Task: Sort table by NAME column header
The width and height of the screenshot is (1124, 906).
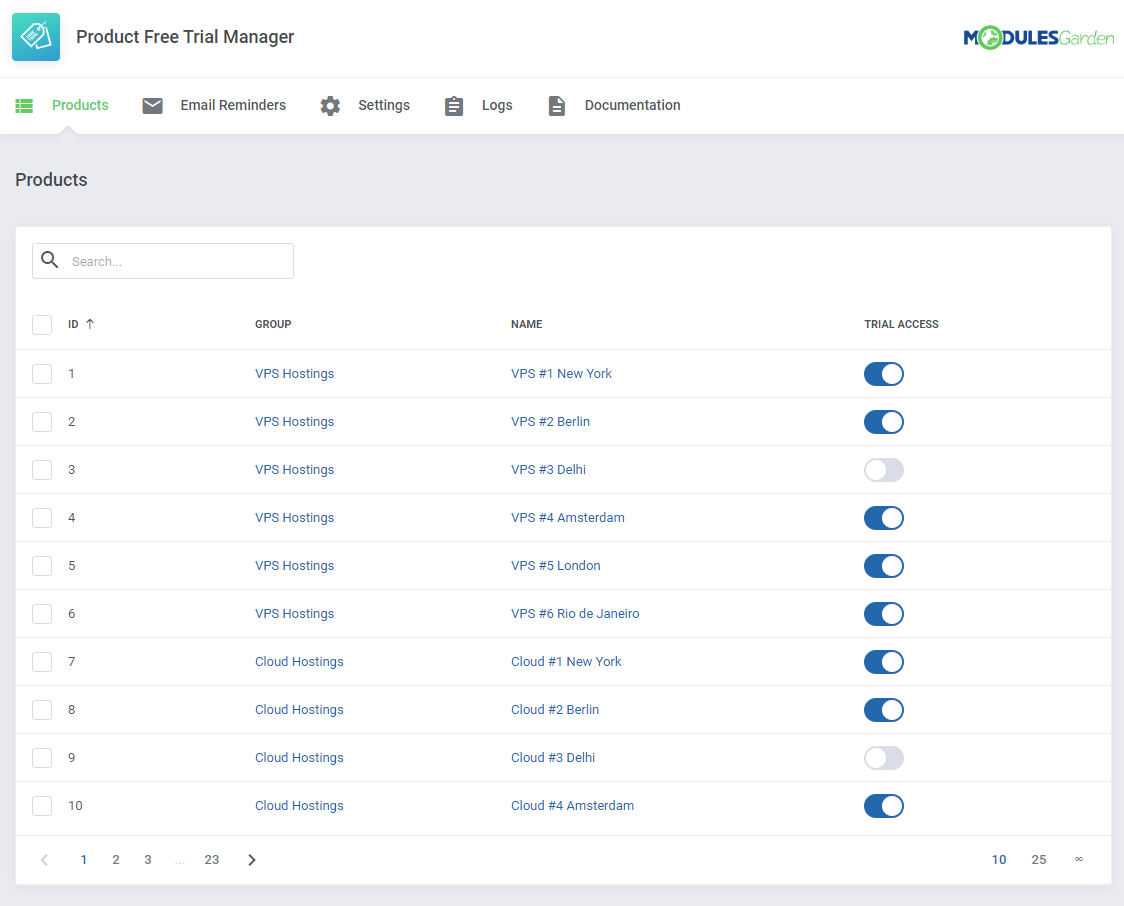Action: pyautogui.click(x=526, y=324)
